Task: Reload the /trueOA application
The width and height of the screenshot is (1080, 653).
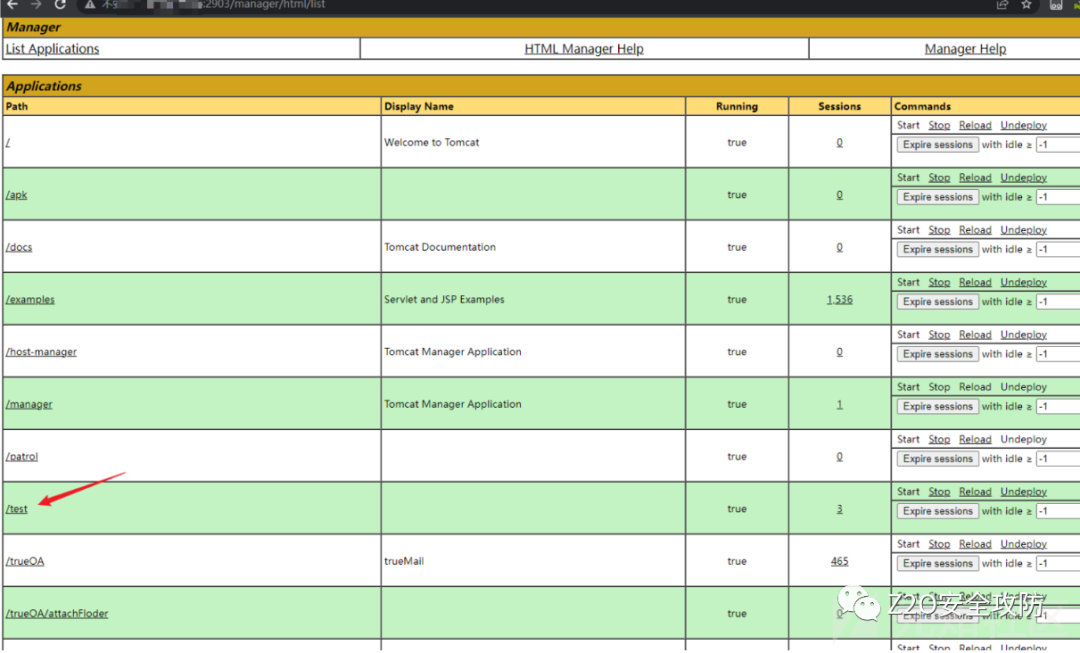Action: [x=975, y=544]
